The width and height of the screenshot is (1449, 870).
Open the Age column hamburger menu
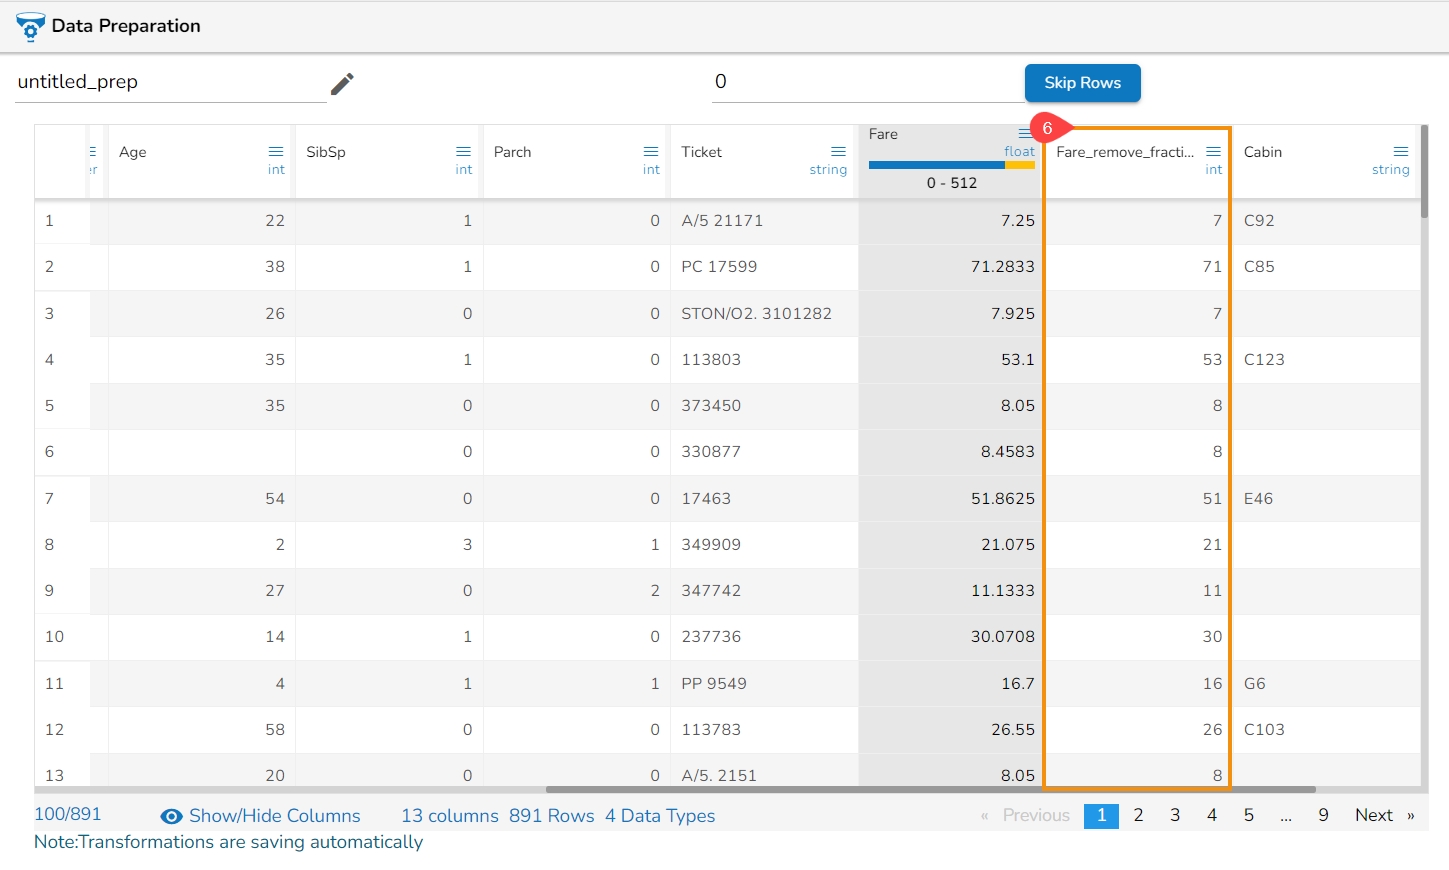276,152
